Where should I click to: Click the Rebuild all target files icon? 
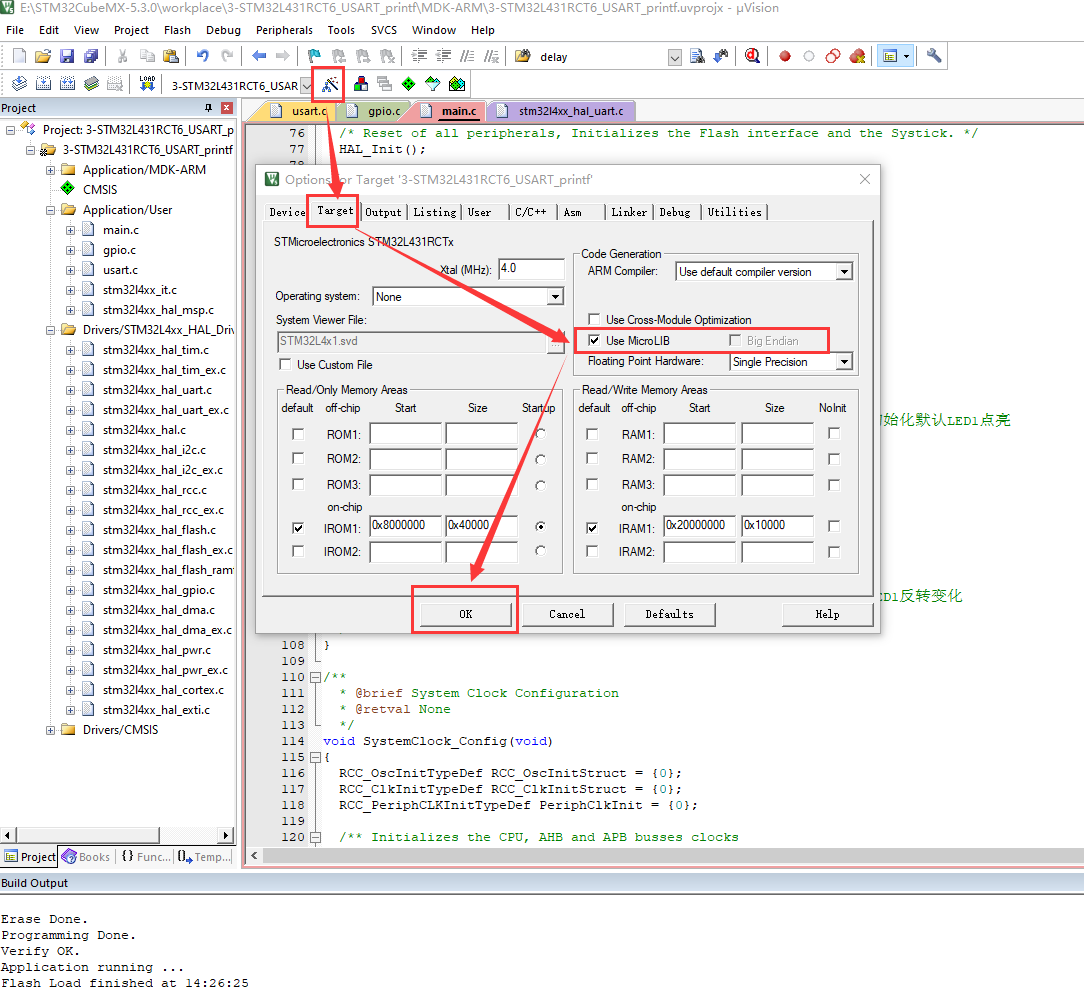(x=67, y=85)
